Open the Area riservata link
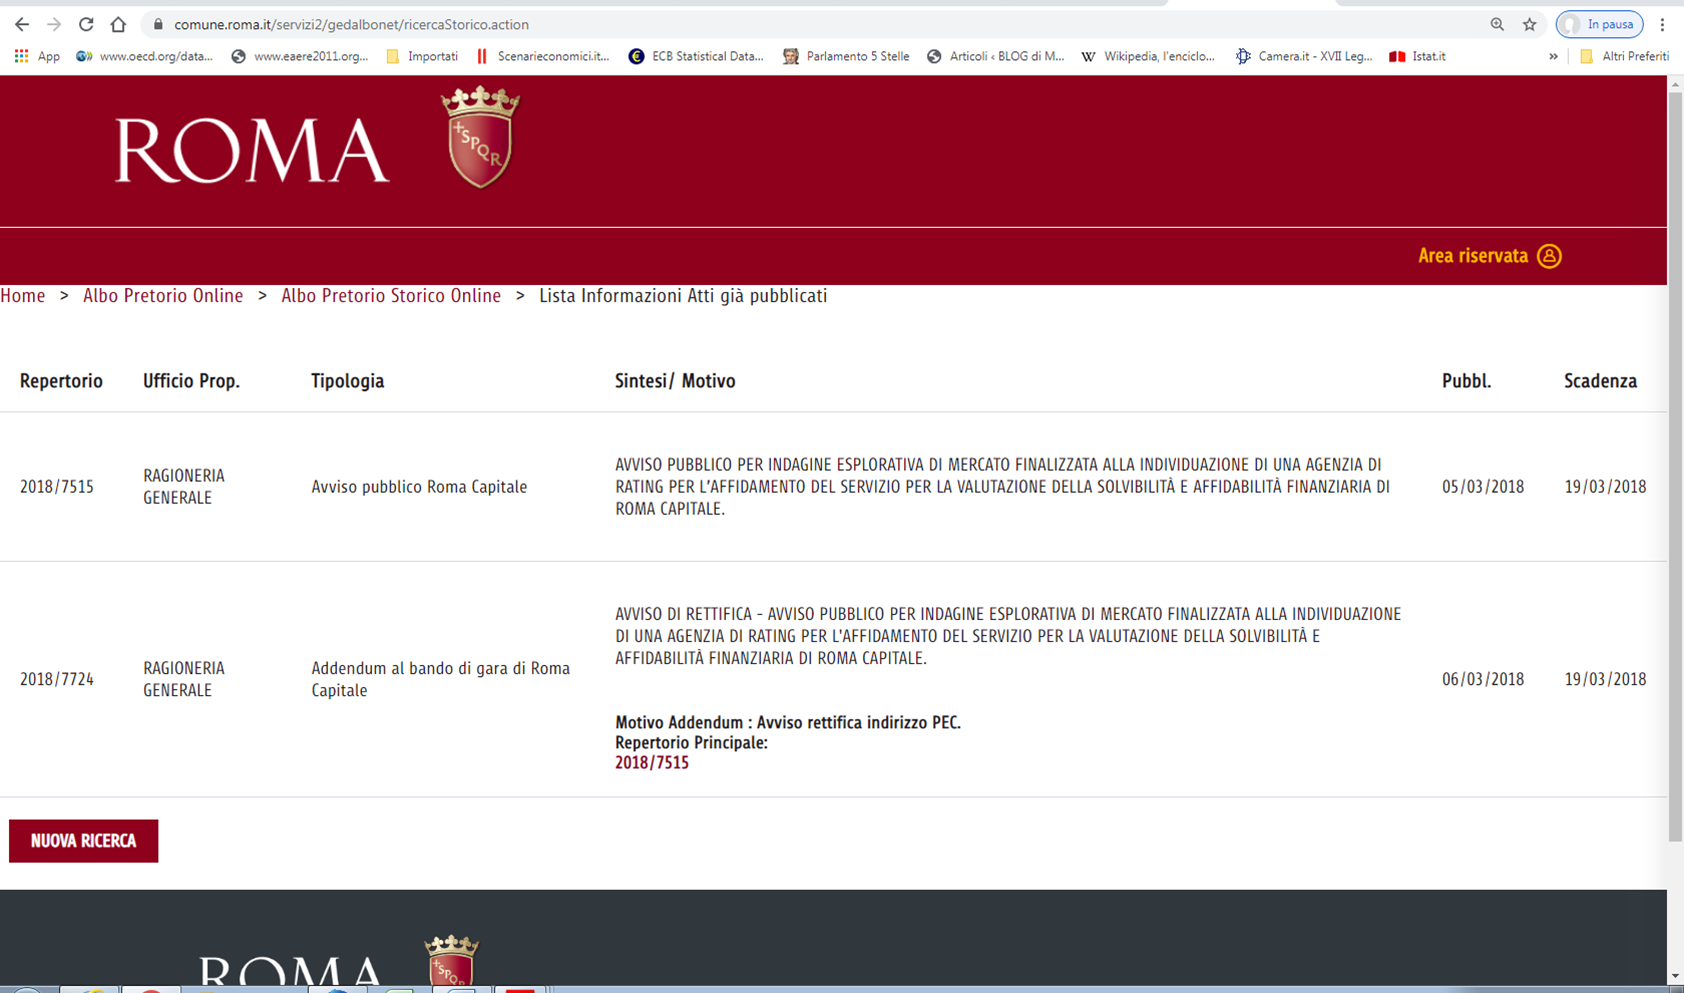Screen dimensions: 1684x993 [1473, 256]
